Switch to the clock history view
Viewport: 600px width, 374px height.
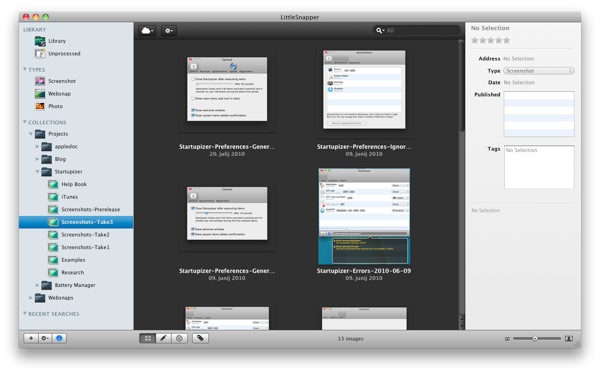pyautogui.click(x=179, y=338)
